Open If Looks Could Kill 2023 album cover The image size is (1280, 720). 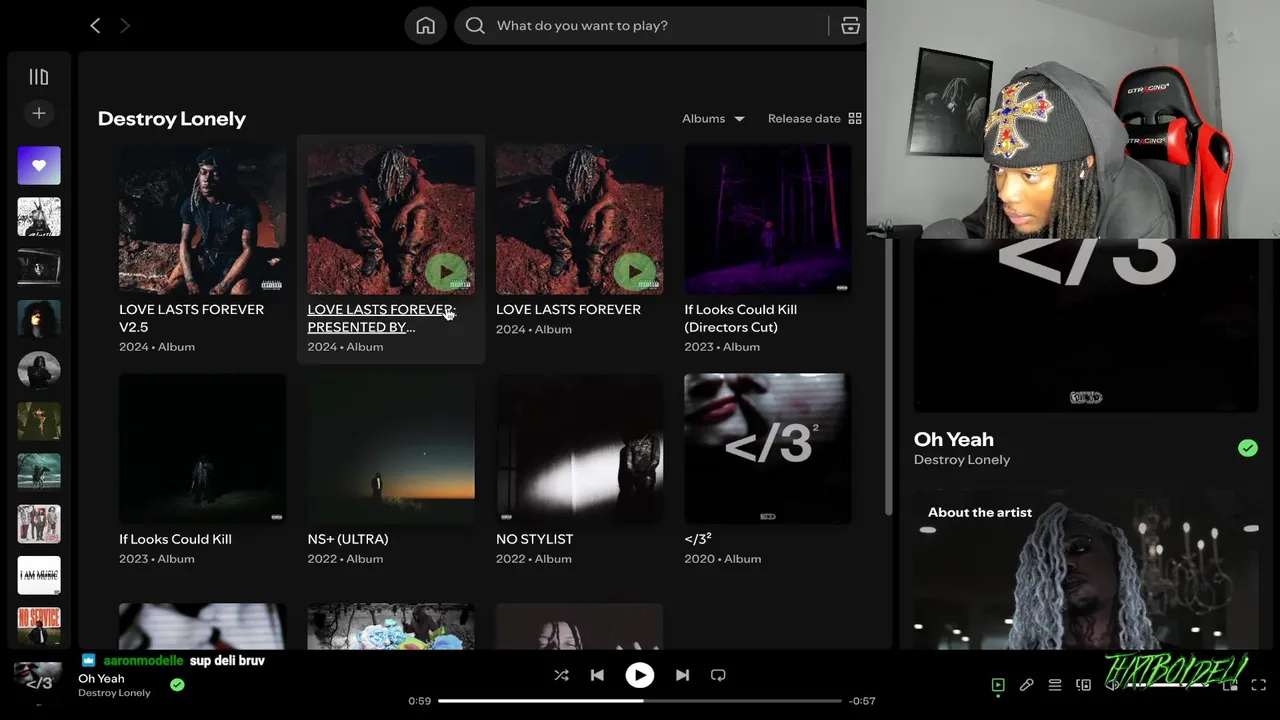[x=203, y=449]
